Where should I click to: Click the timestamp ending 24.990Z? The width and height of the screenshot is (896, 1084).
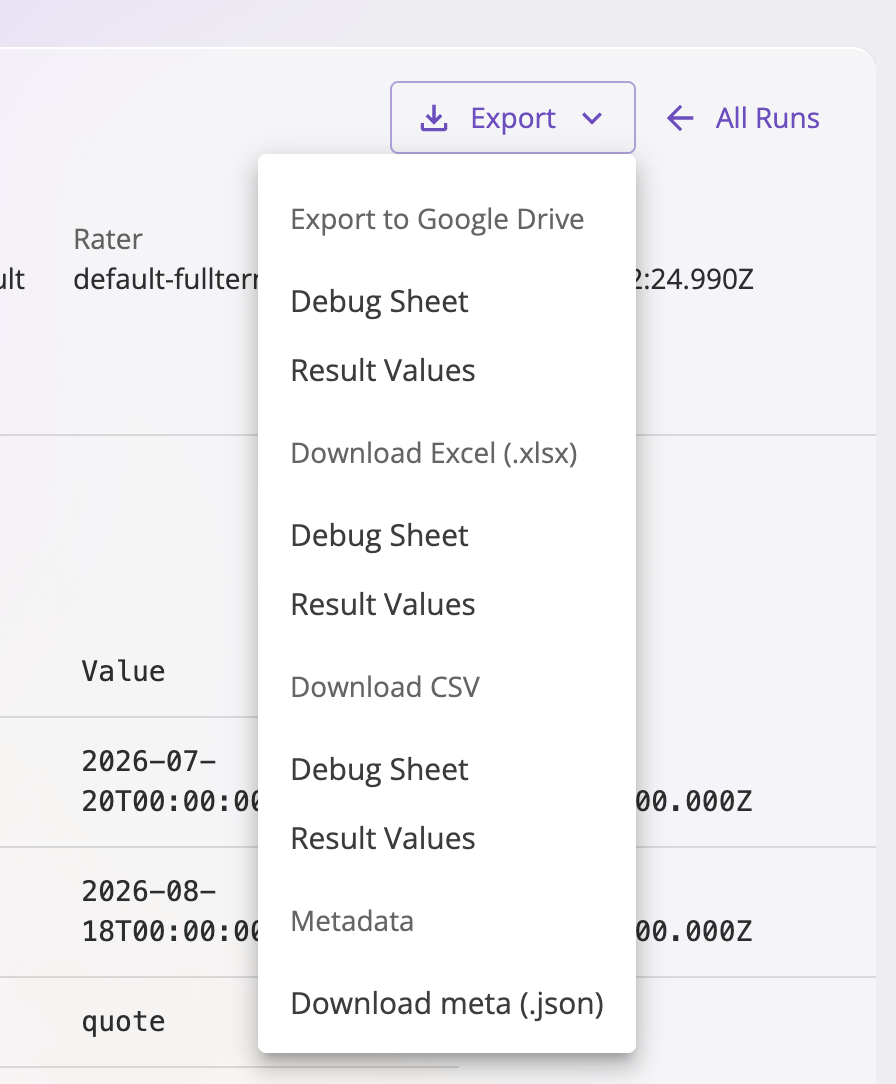click(x=693, y=279)
